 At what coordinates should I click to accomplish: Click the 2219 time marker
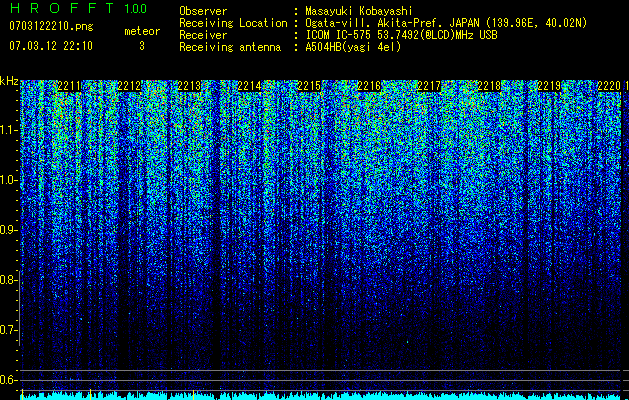(549, 86)
